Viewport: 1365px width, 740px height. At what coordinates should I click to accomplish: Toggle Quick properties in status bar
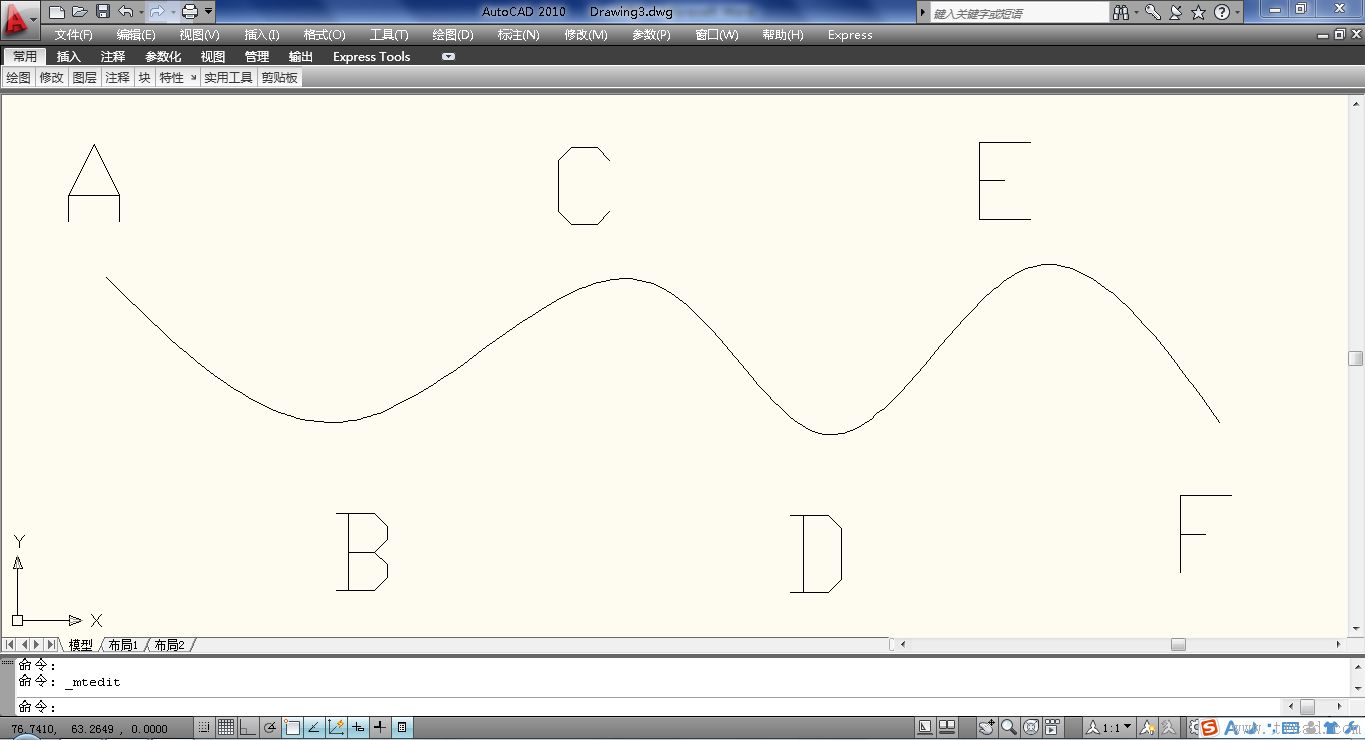(x=402, y=728)
